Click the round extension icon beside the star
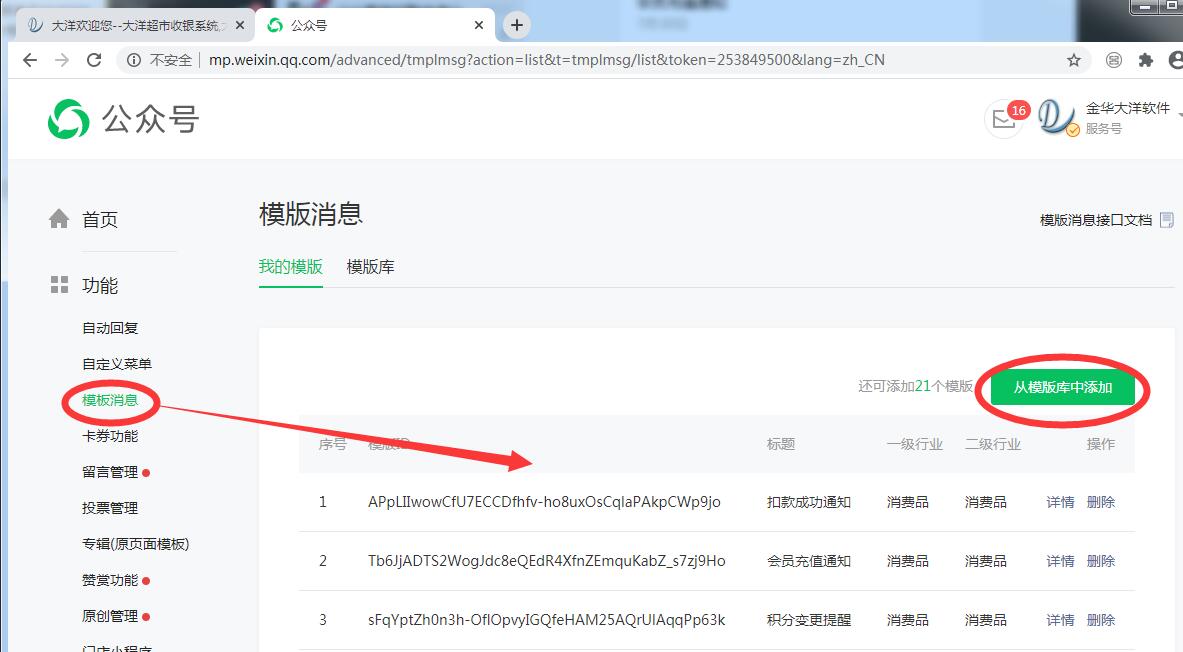 (1114, 60)
